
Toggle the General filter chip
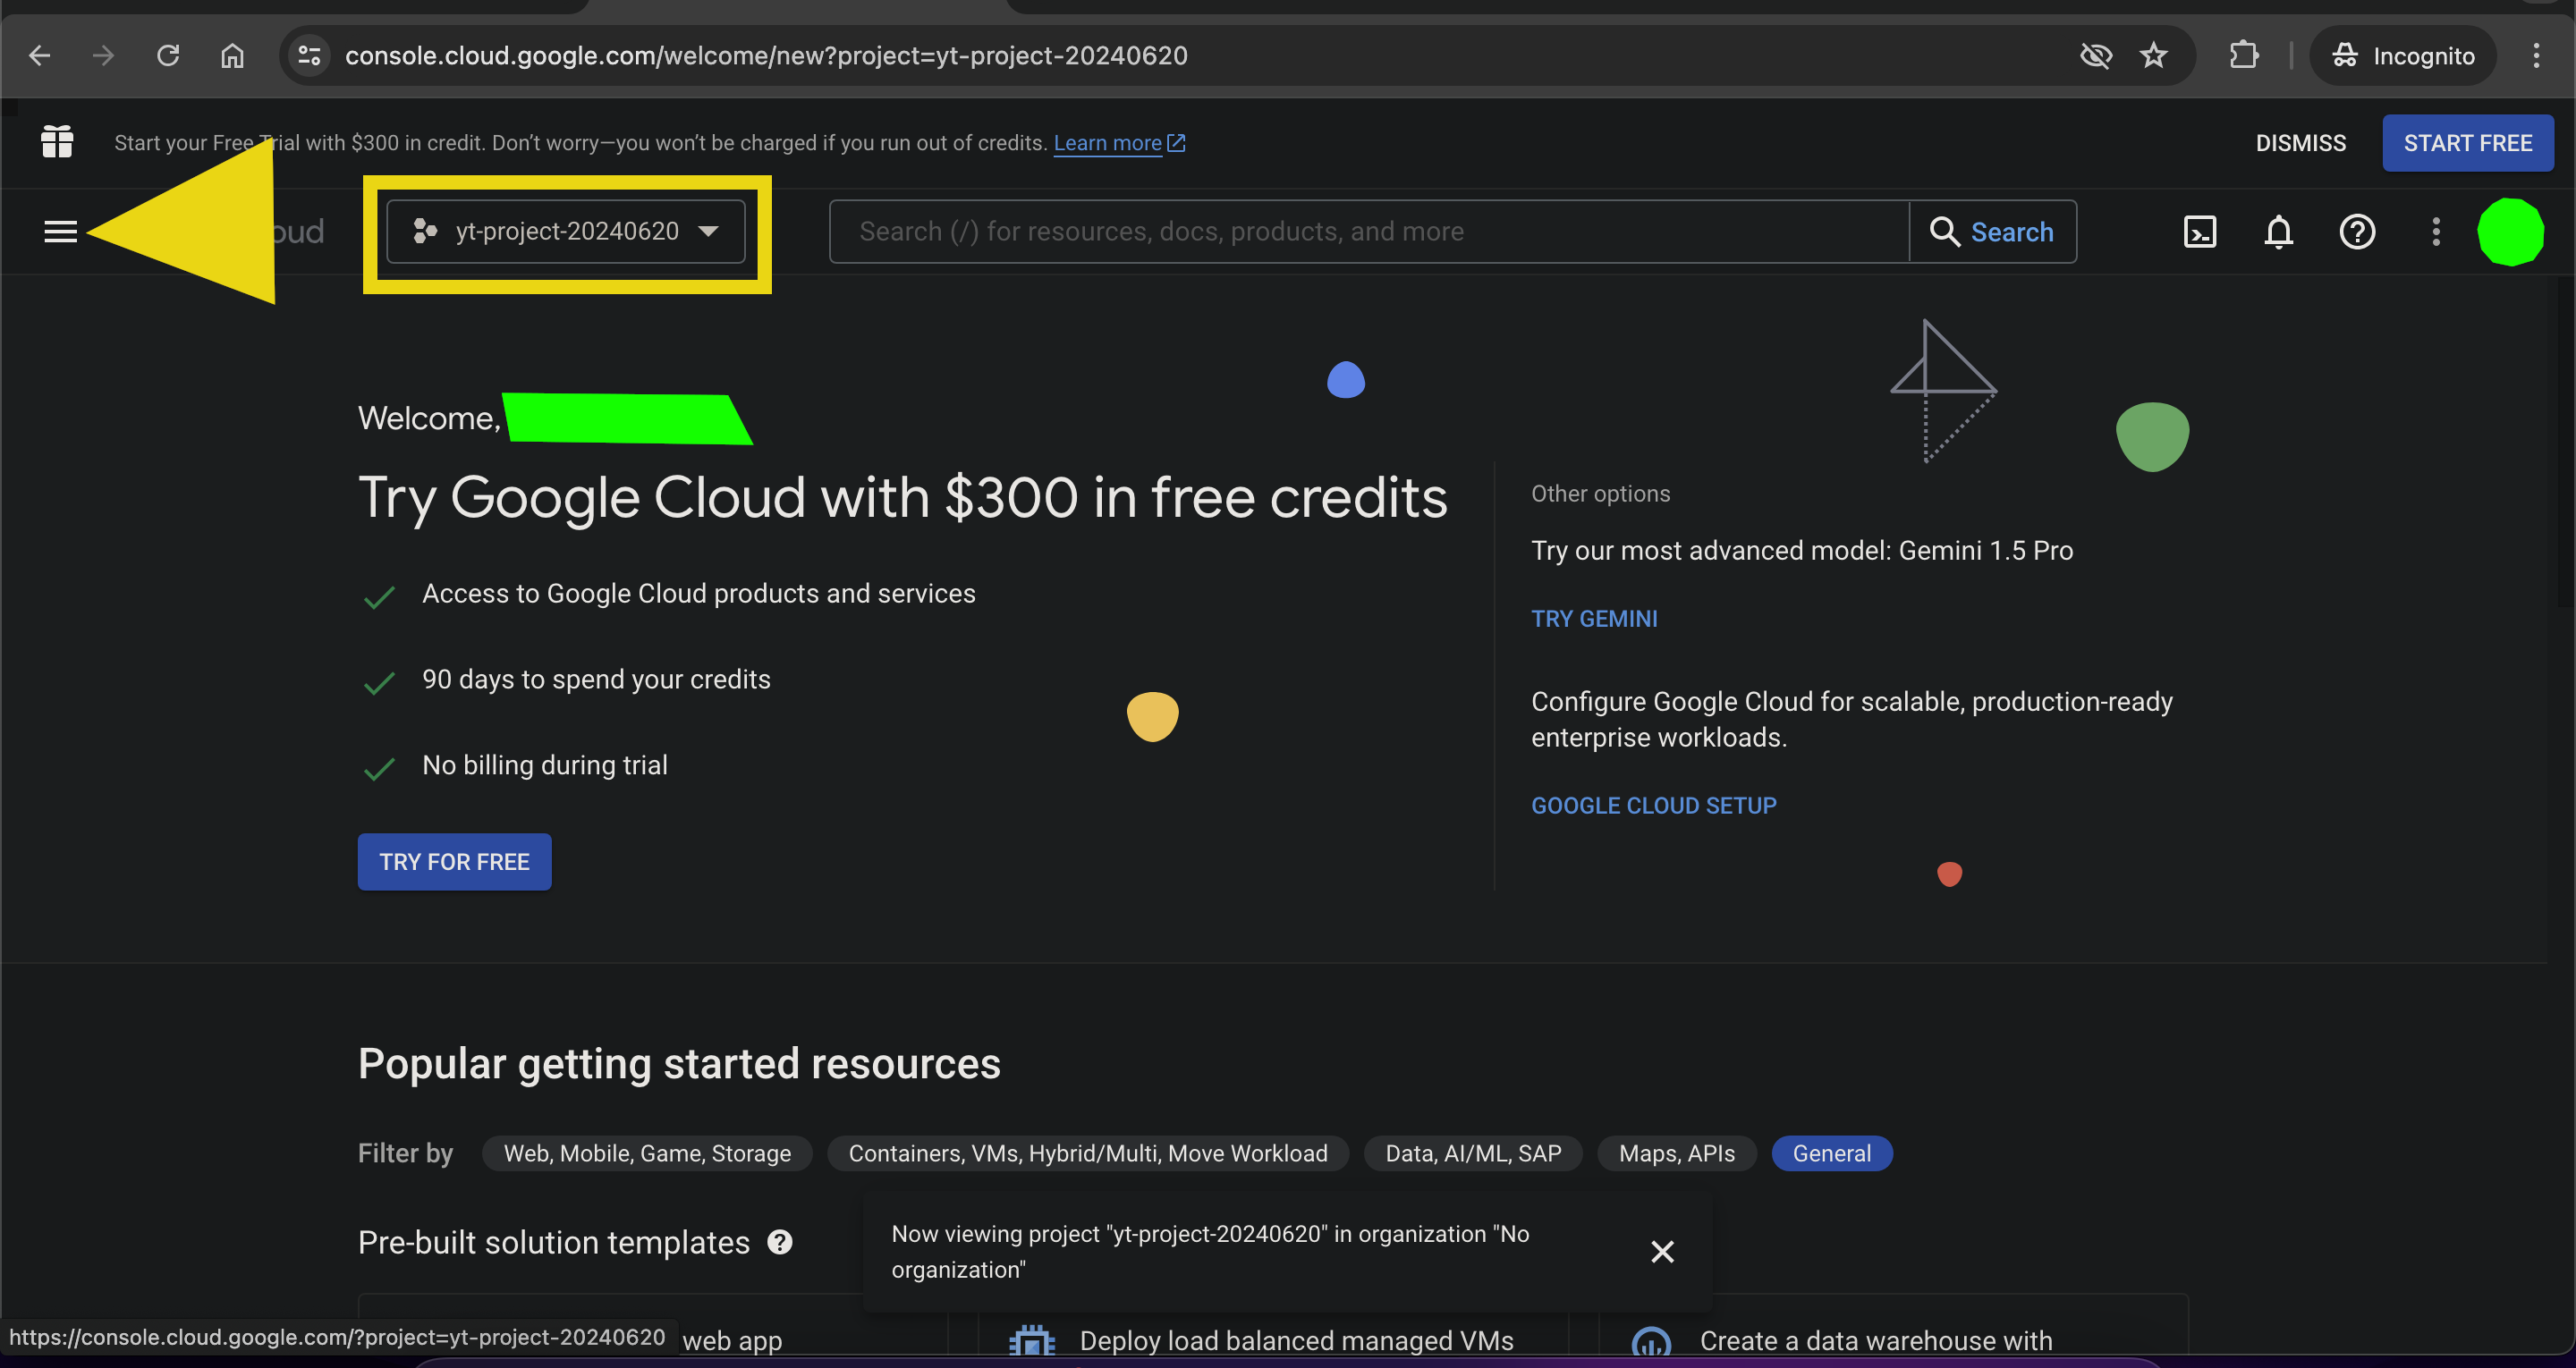click(1831, 1154)
